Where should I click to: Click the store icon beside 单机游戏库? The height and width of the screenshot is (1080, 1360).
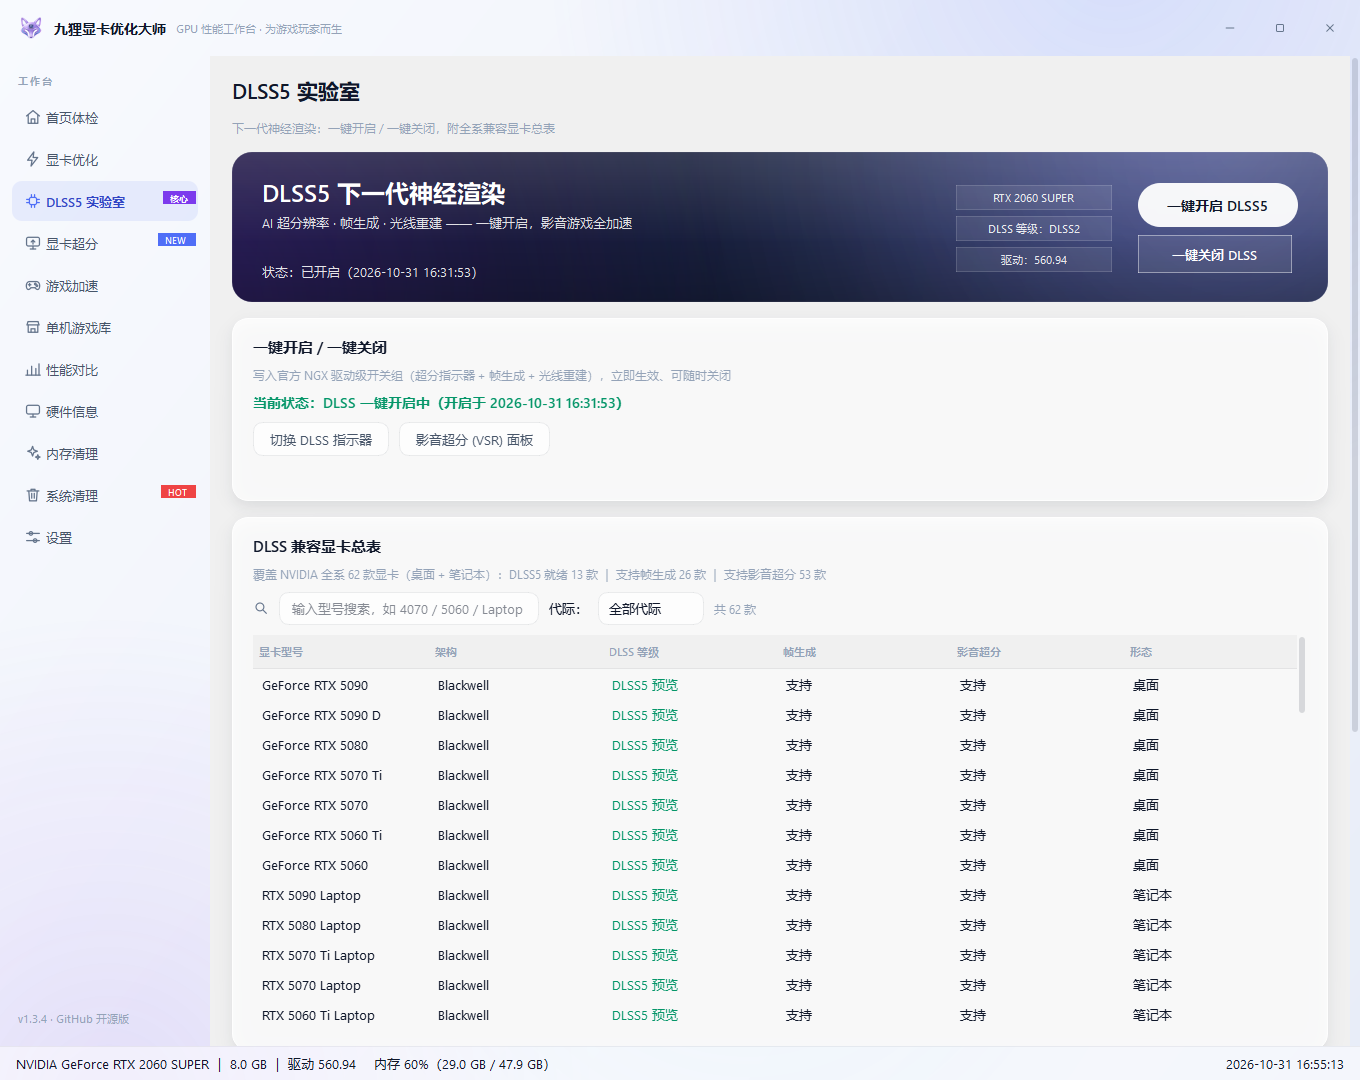point(33,328)
